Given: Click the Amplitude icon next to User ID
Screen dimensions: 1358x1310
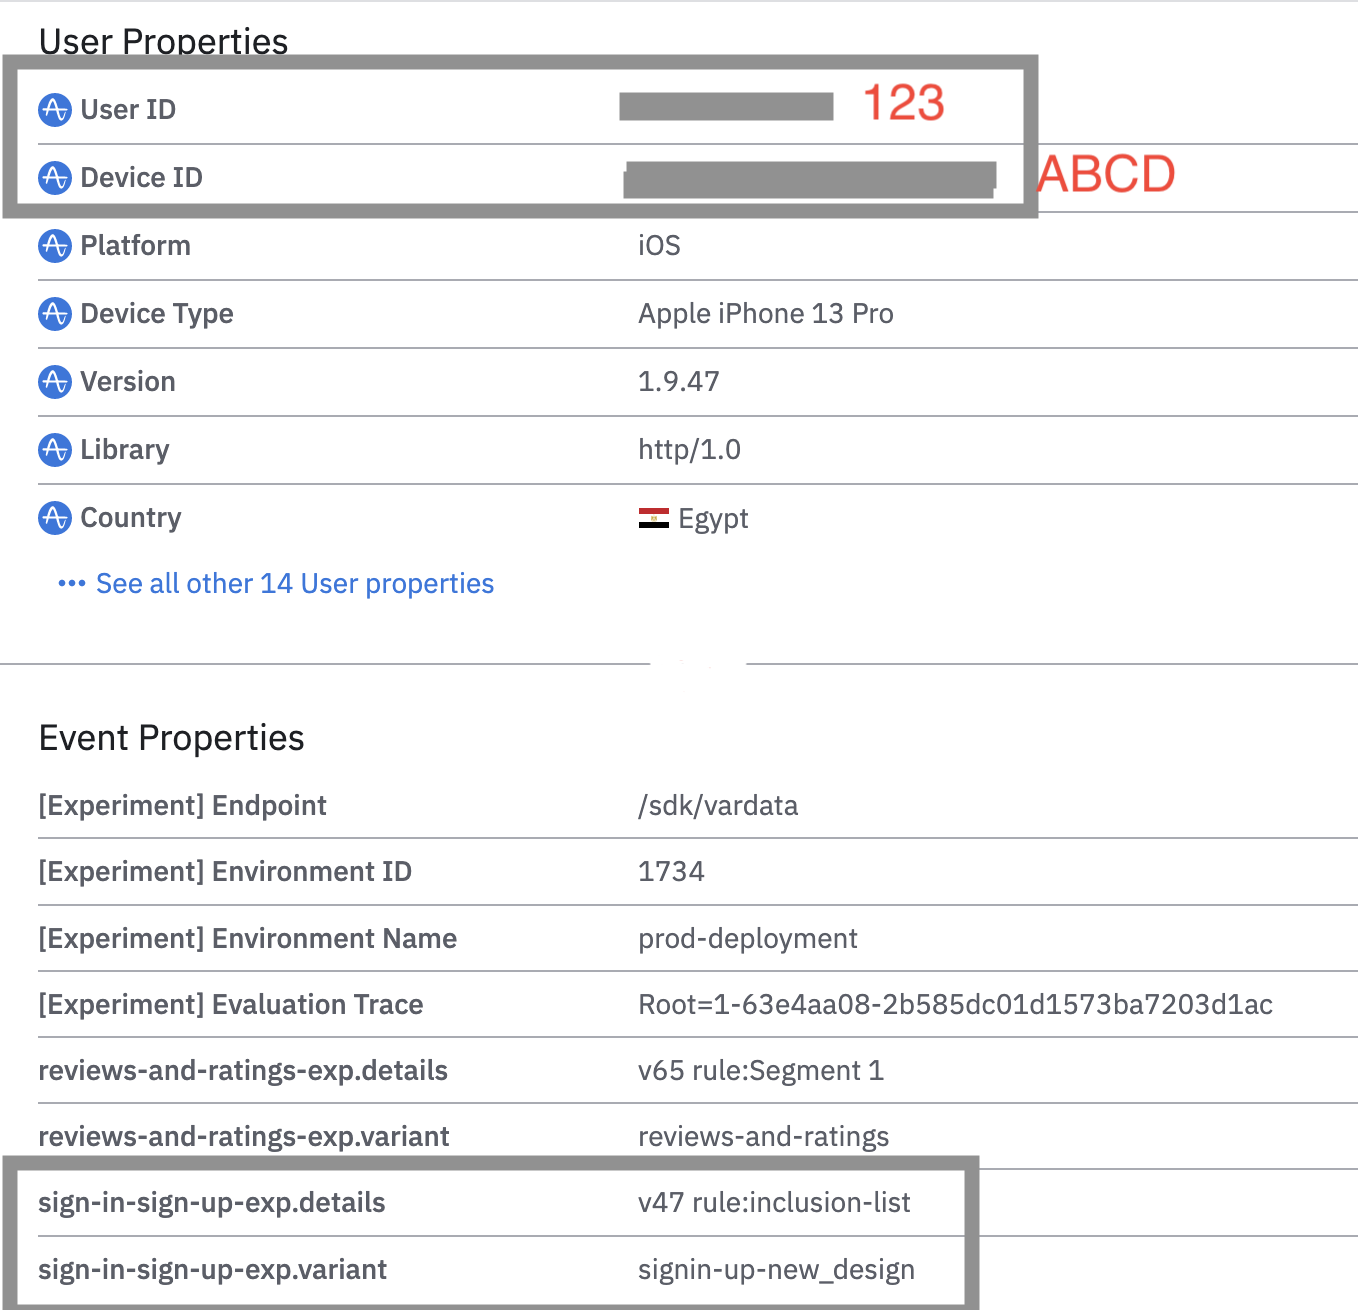Looking at the screenshot, I should [x=55, y=110].
